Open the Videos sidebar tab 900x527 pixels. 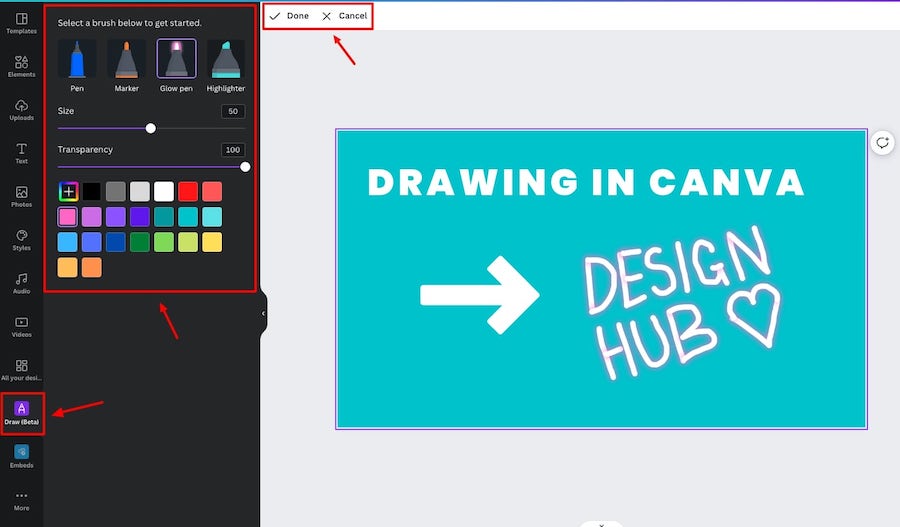coord(21,327)
